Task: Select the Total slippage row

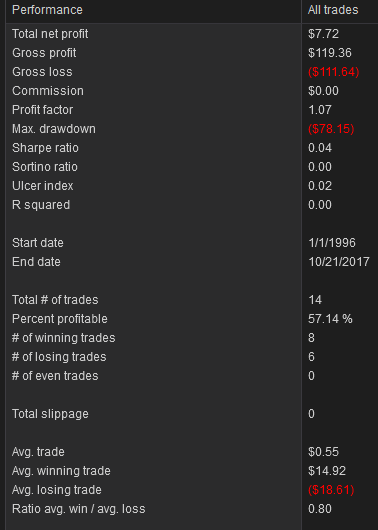Action: point(192,414)
